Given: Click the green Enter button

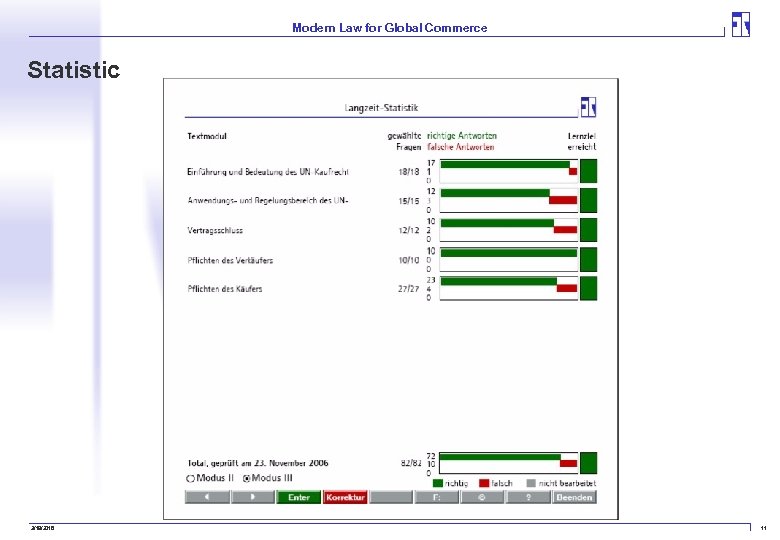Looking at the screenshot, I should click(x=298, y=497).
